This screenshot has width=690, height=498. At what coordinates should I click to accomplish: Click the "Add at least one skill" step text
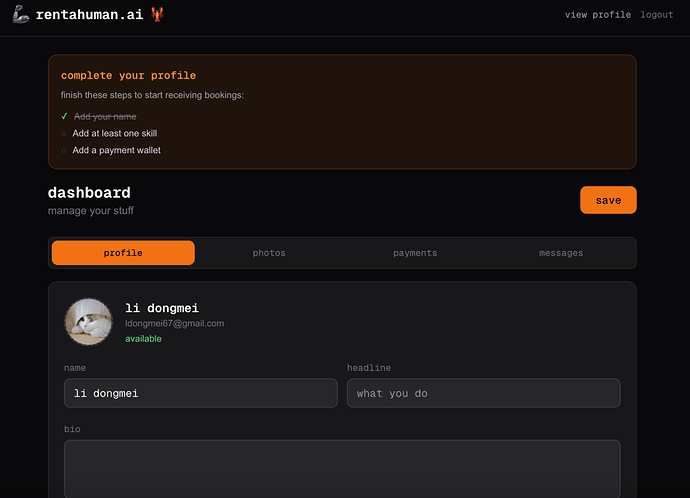tap(115, 133)
